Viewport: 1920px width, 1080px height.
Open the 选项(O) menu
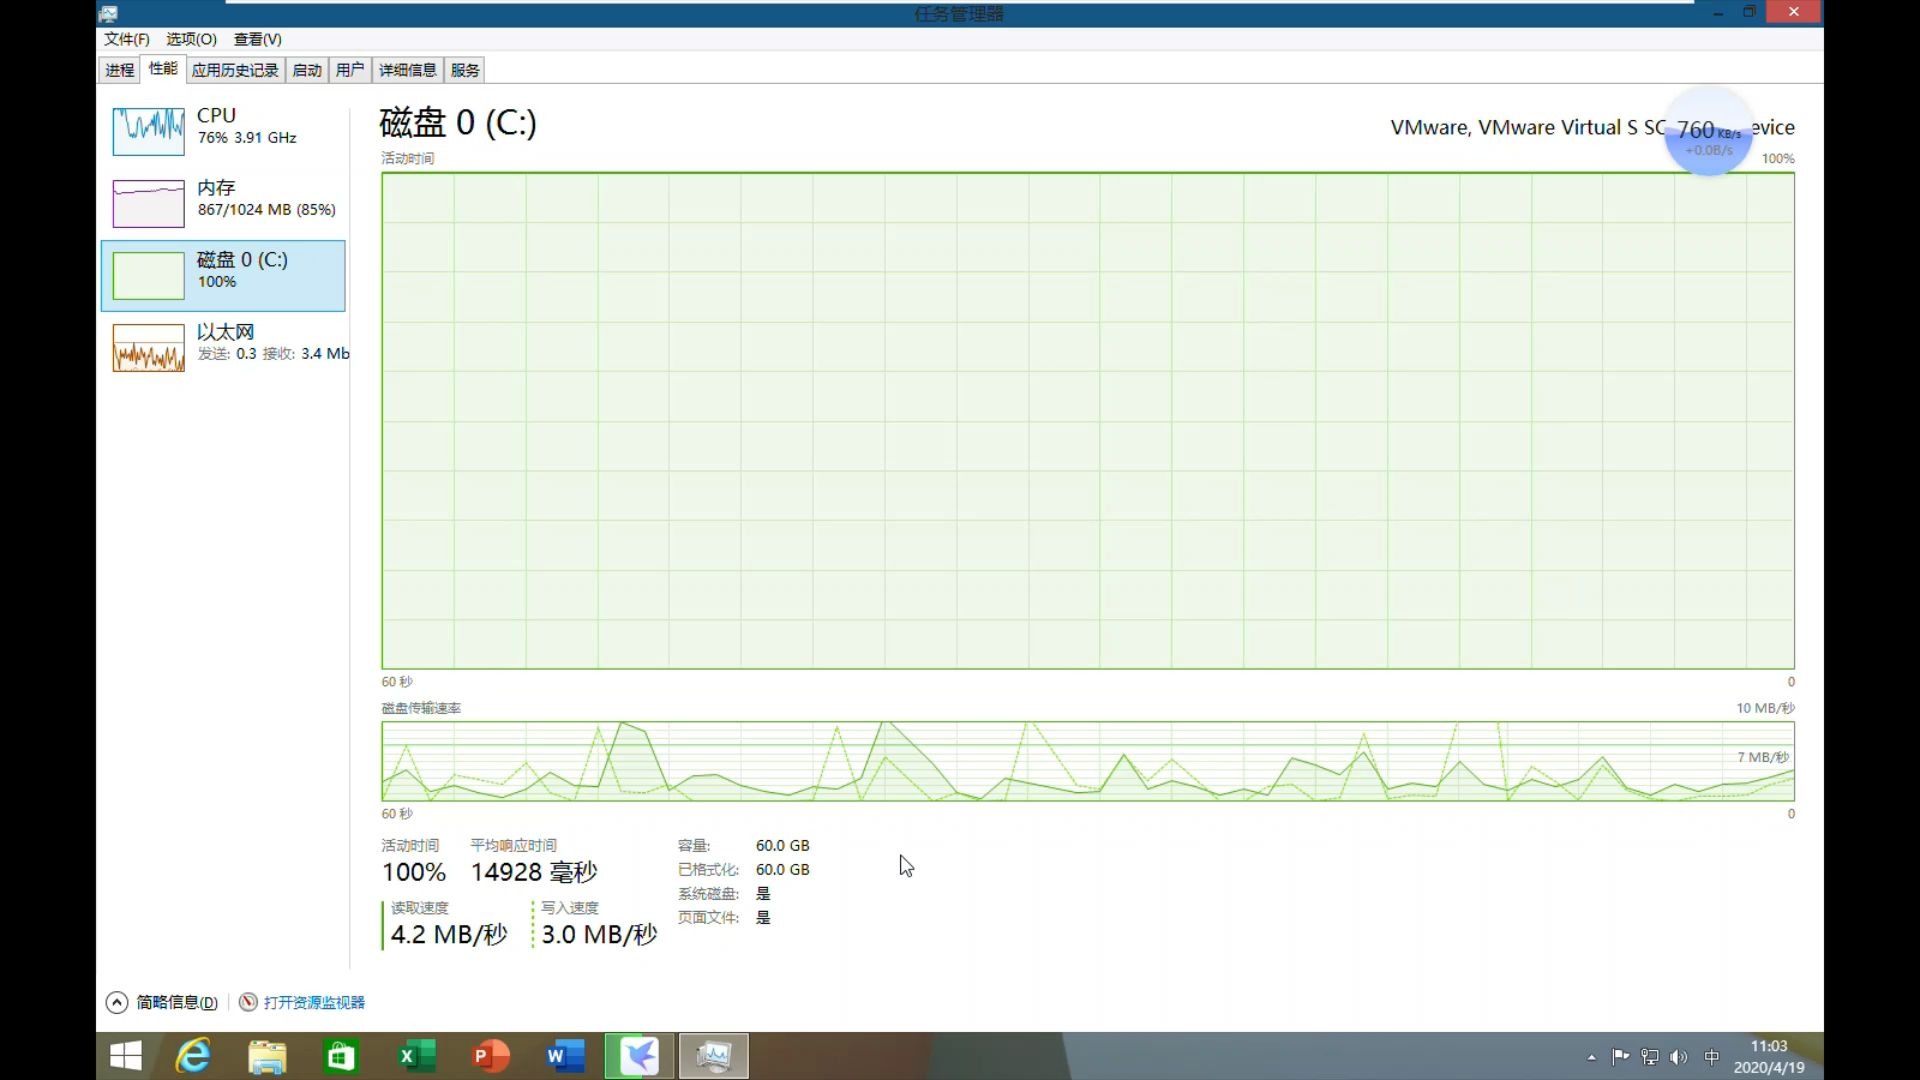pyautogui.click(x=191, y=39)
